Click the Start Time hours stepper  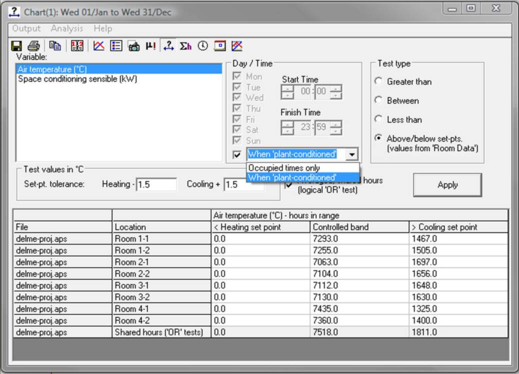pyautogui.click(x=287, y=92)
